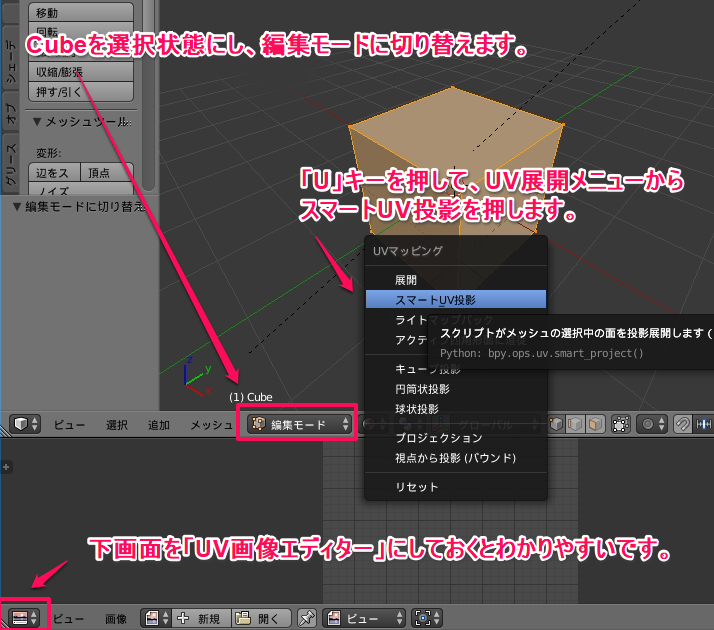Viewport: 714px width, 630px height.
Task: Click the 新規 new image button
Action: [x=202, y=618]
